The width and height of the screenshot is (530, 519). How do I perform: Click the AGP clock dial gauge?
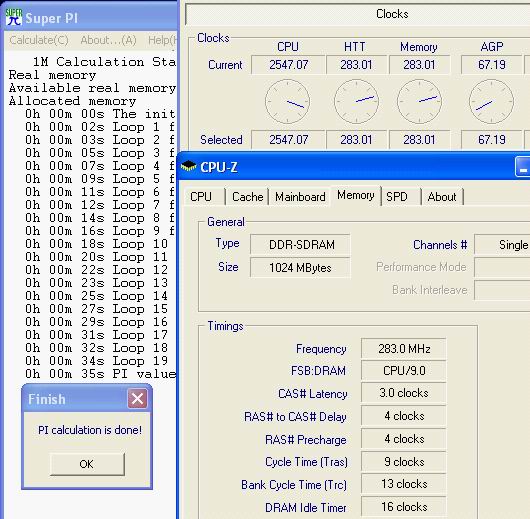point(491,101)
